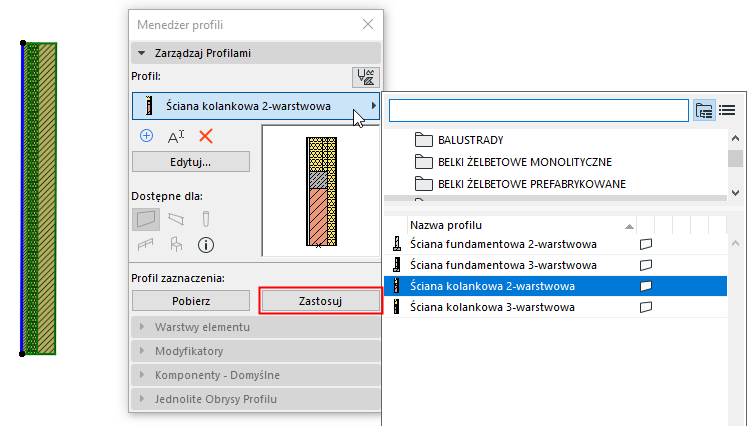The height and width of the screenshot is (426, 747).
Task: Click the info icon under Dostępne dla
Action: pyautogui.click(x=206, y=243)
